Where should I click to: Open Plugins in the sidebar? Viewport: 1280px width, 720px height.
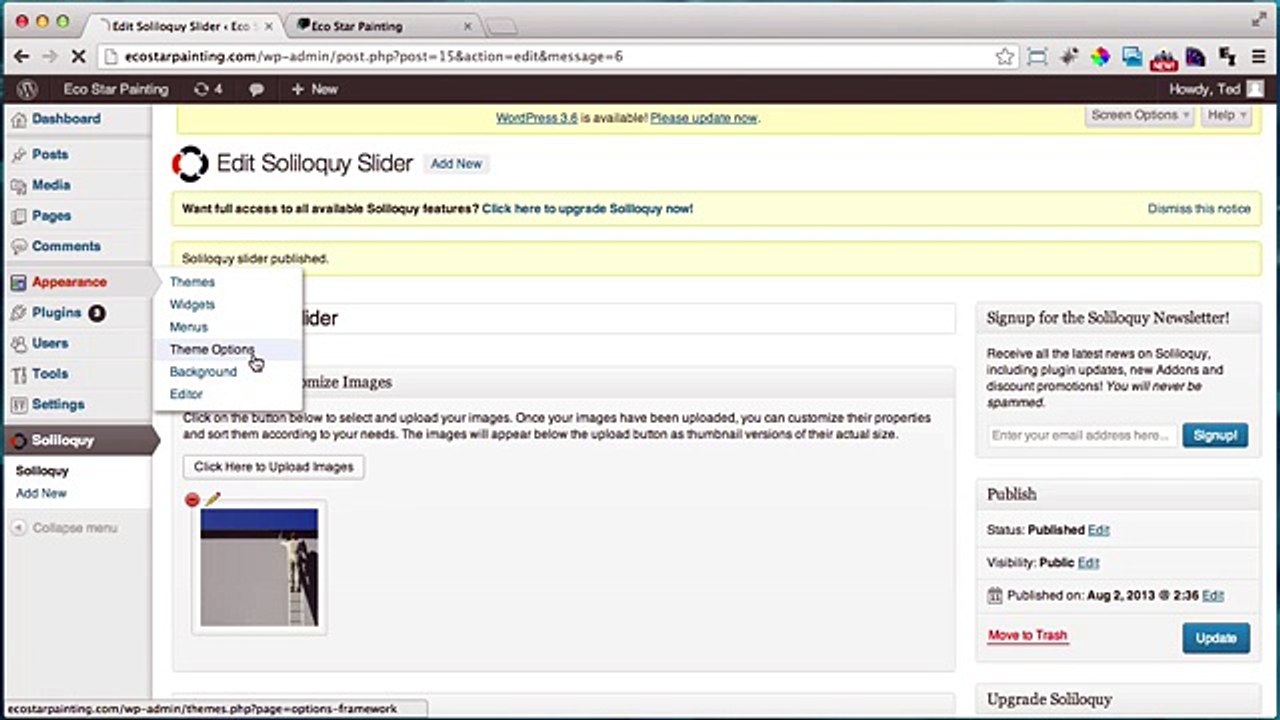point(56,313)
